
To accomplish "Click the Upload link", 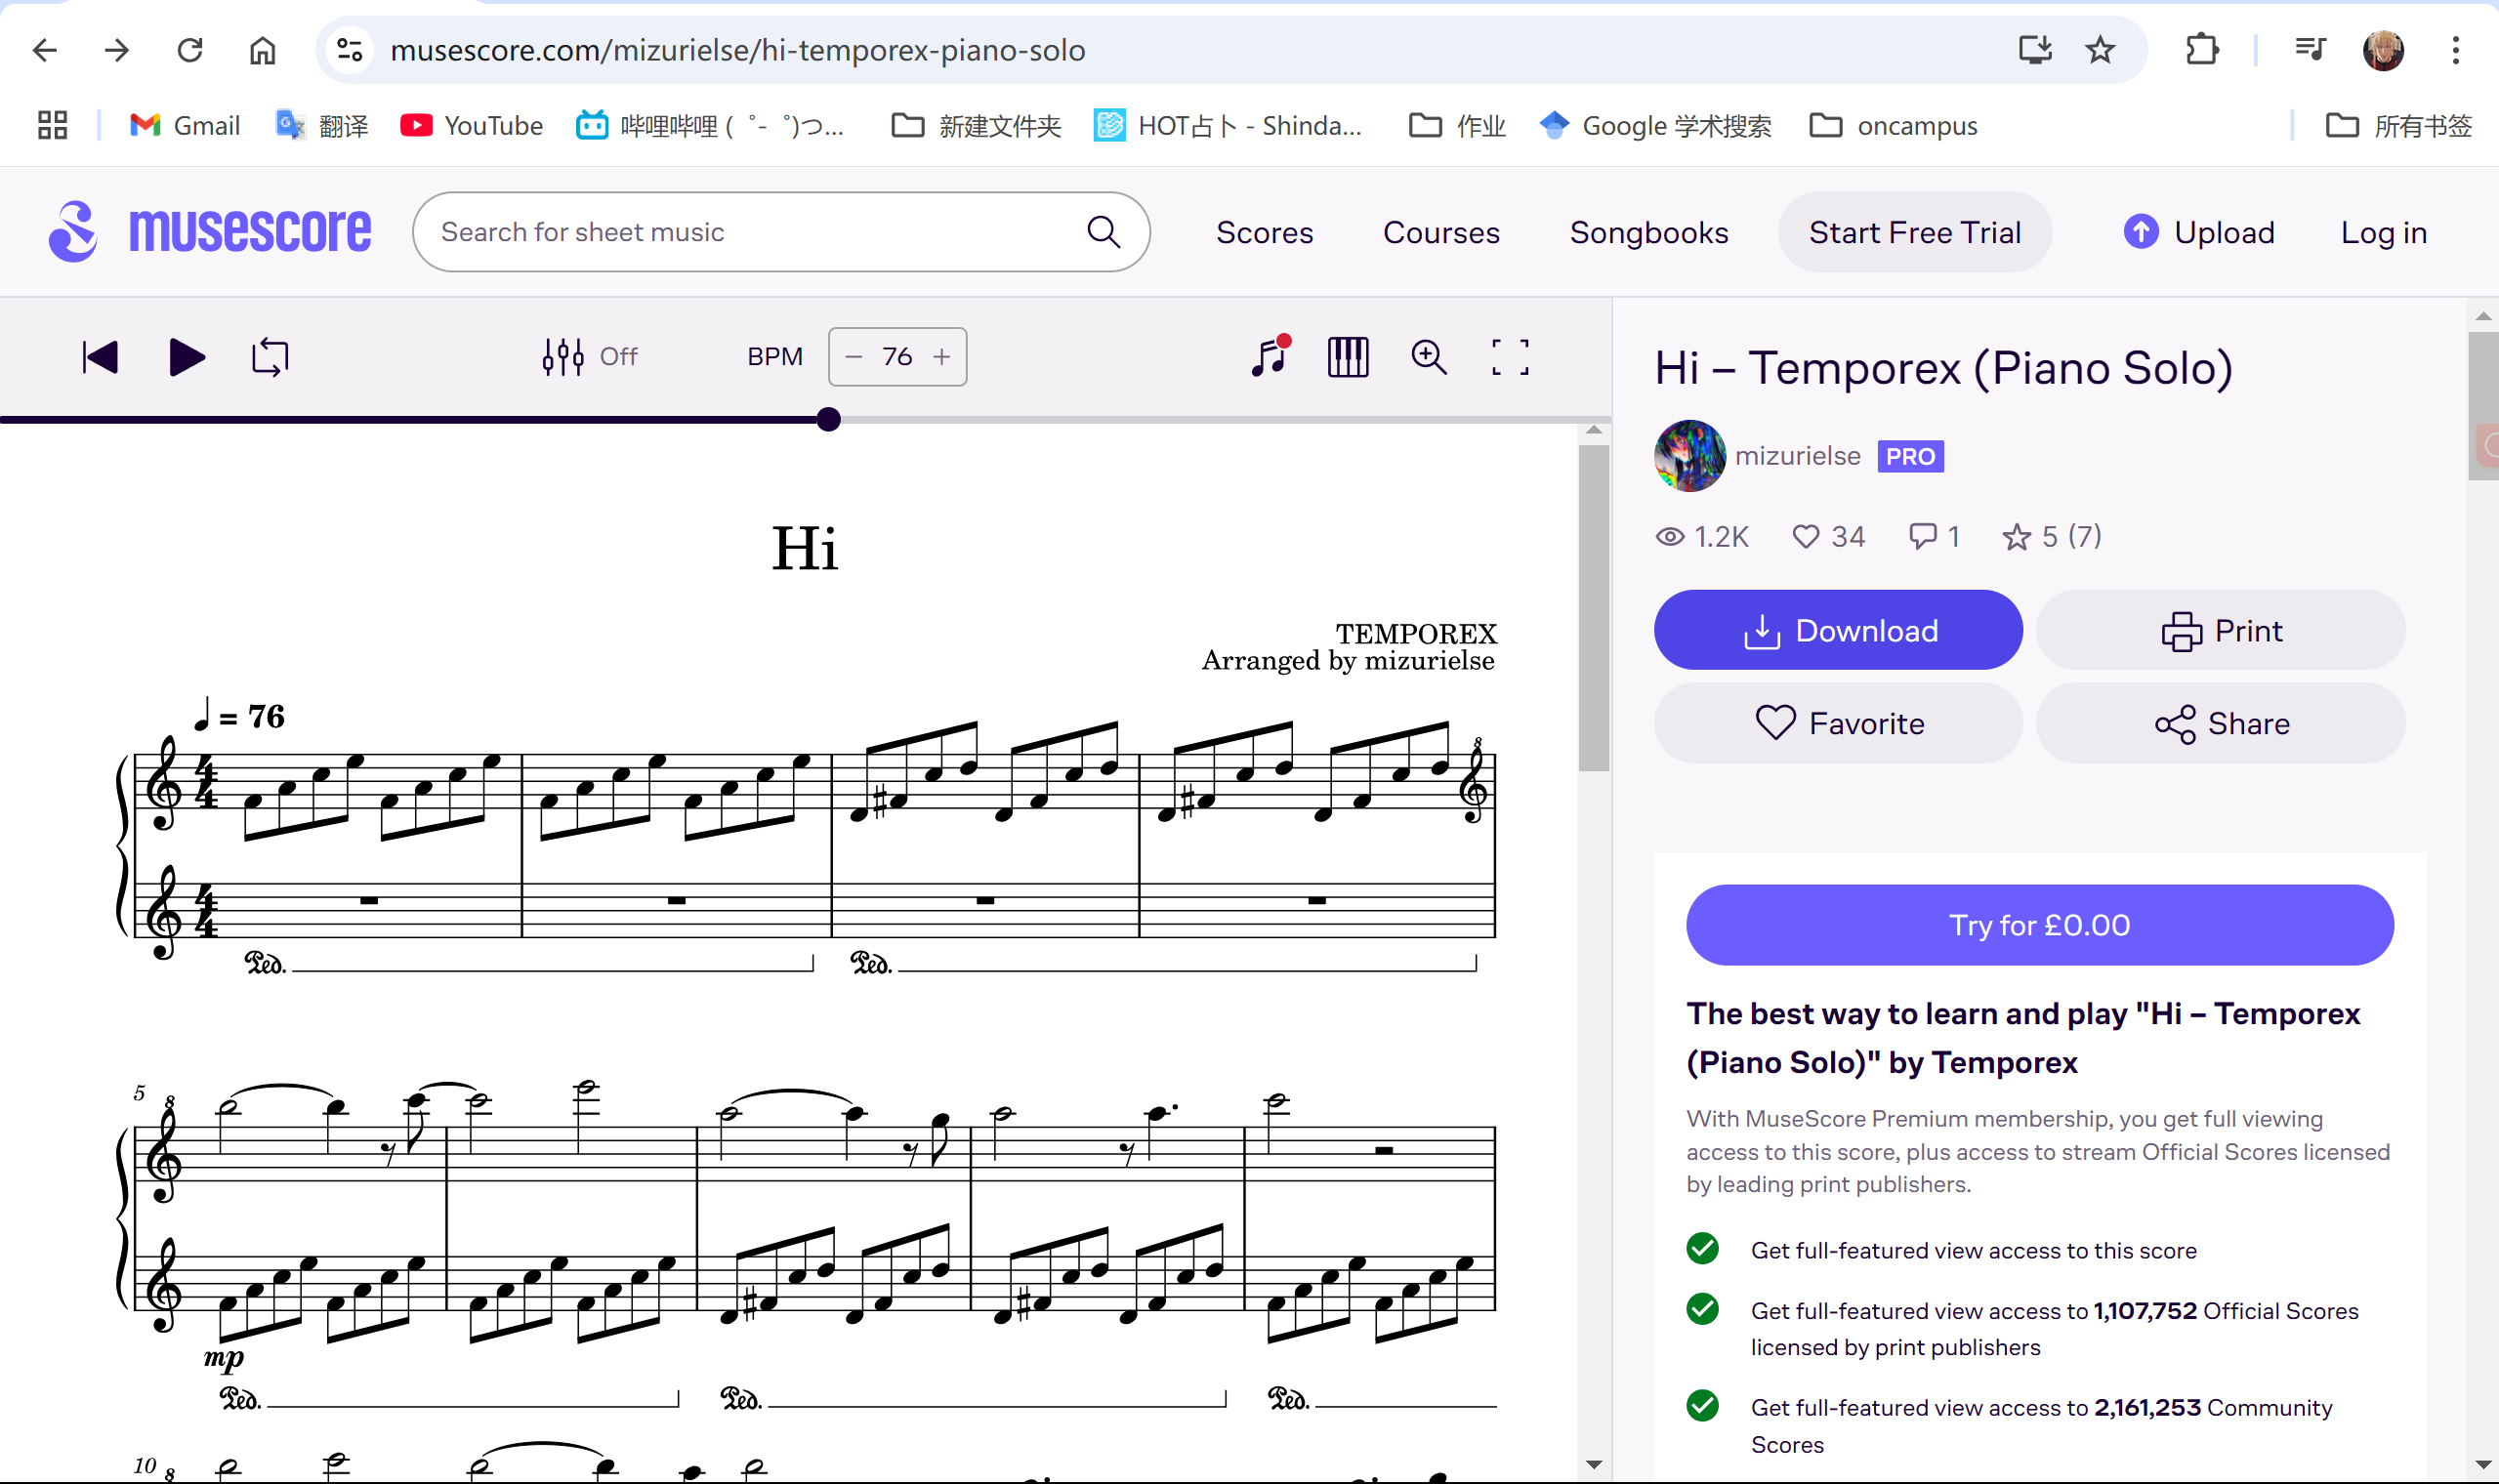I will (2198, 232).
